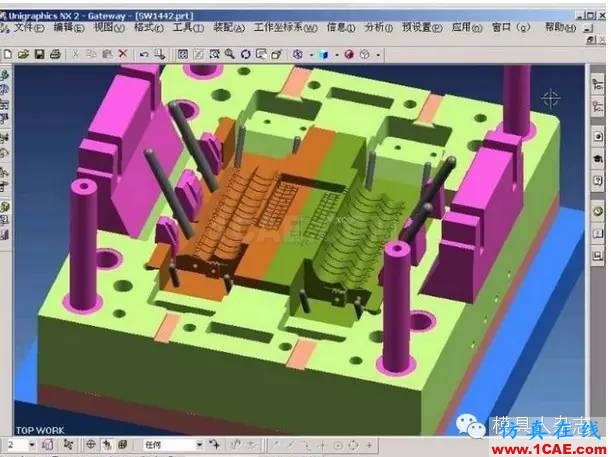Image resolution: width=611 pixels, height=457 pixels.
Task: Open the 帮助(H) menu
Action: pos(560,28)
